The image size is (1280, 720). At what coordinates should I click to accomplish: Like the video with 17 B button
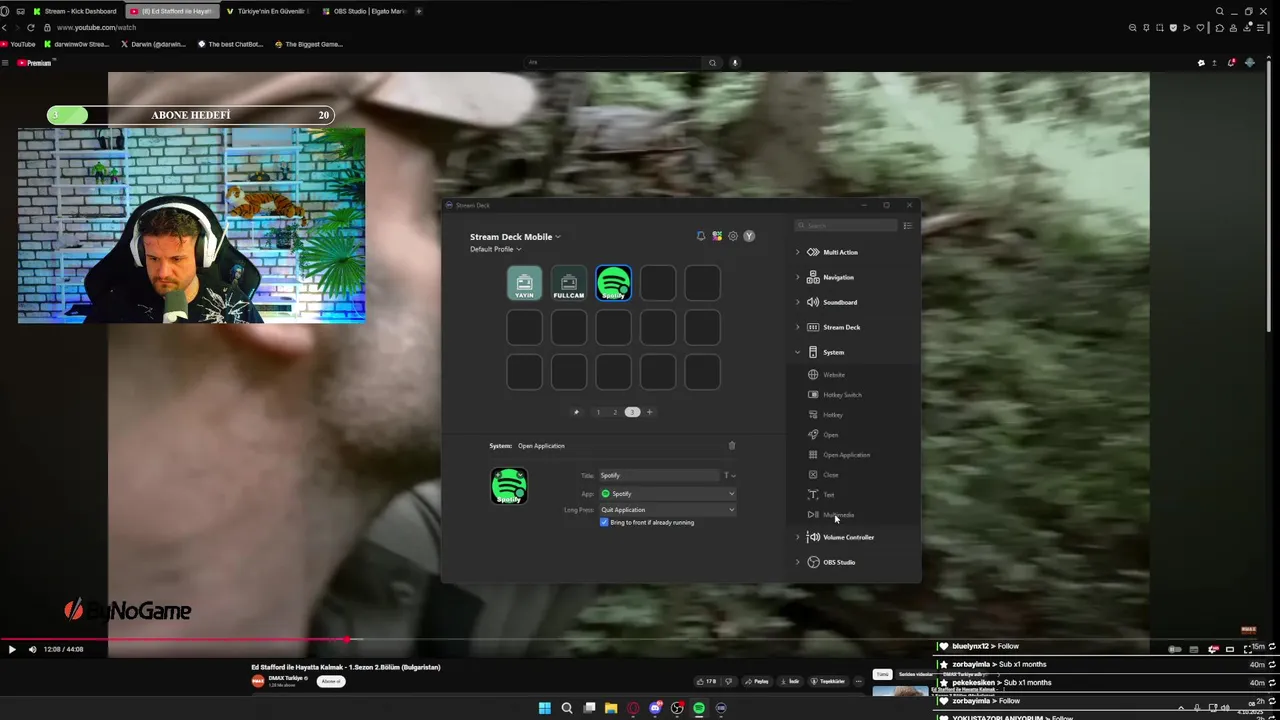(x=707, y=681)
